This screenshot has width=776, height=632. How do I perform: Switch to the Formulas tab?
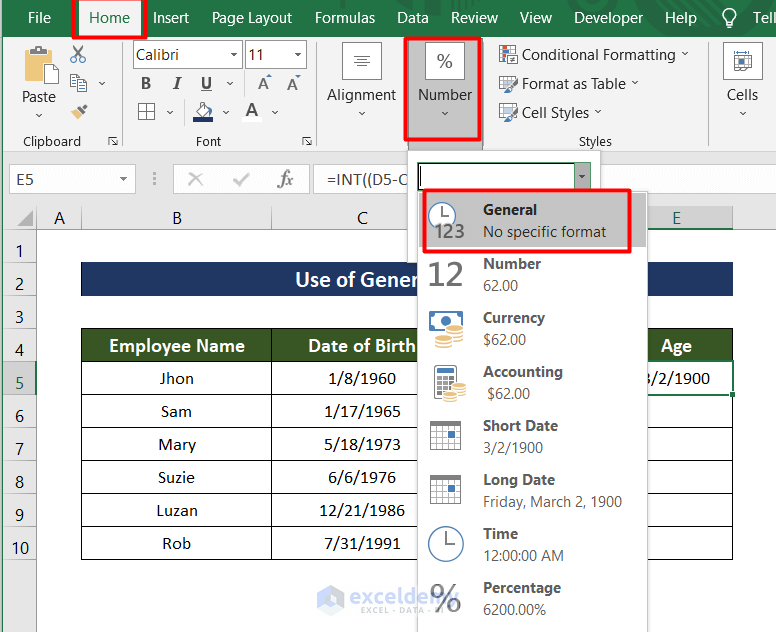pyautogui.click(x=345, y=18)
